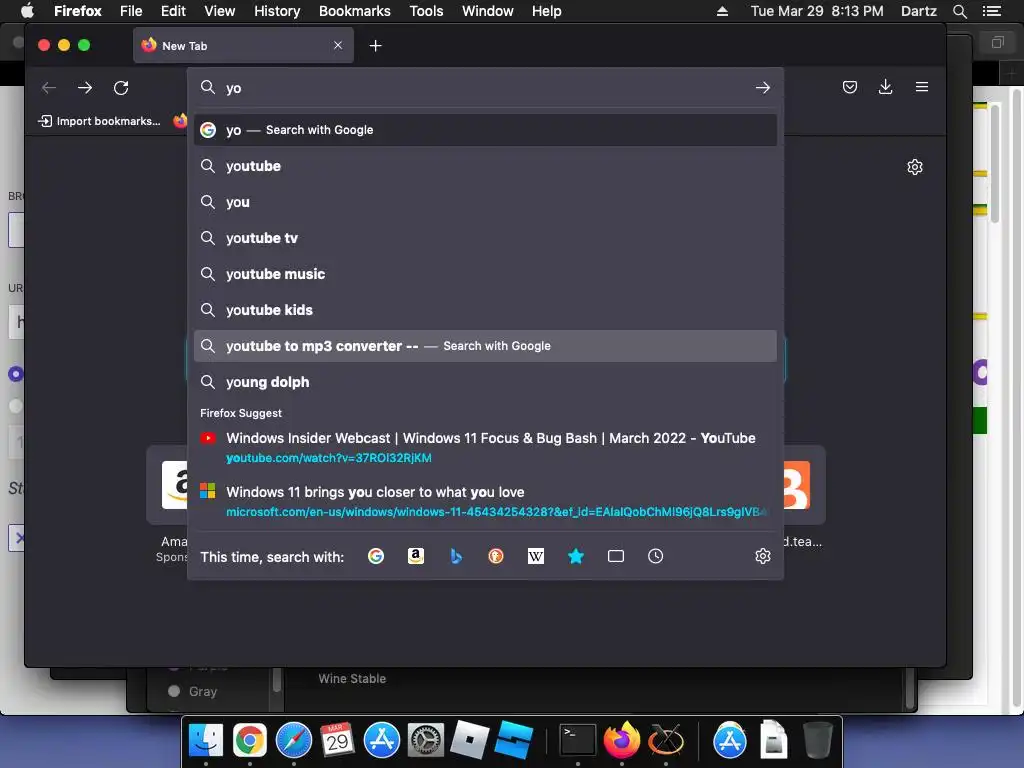Open System Preferences from the Dock
The width and height of the screenshot is (1024, 768).
point(426,741)
